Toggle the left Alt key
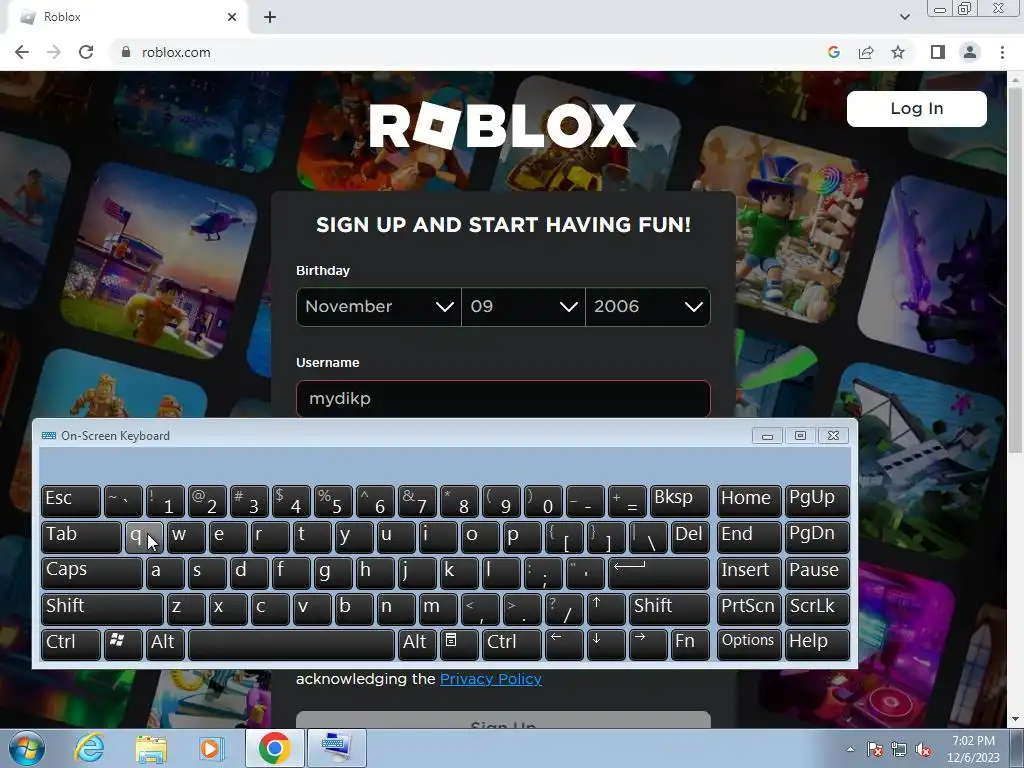Viewport: 1024px width, 768px height. tap(165, 644)
